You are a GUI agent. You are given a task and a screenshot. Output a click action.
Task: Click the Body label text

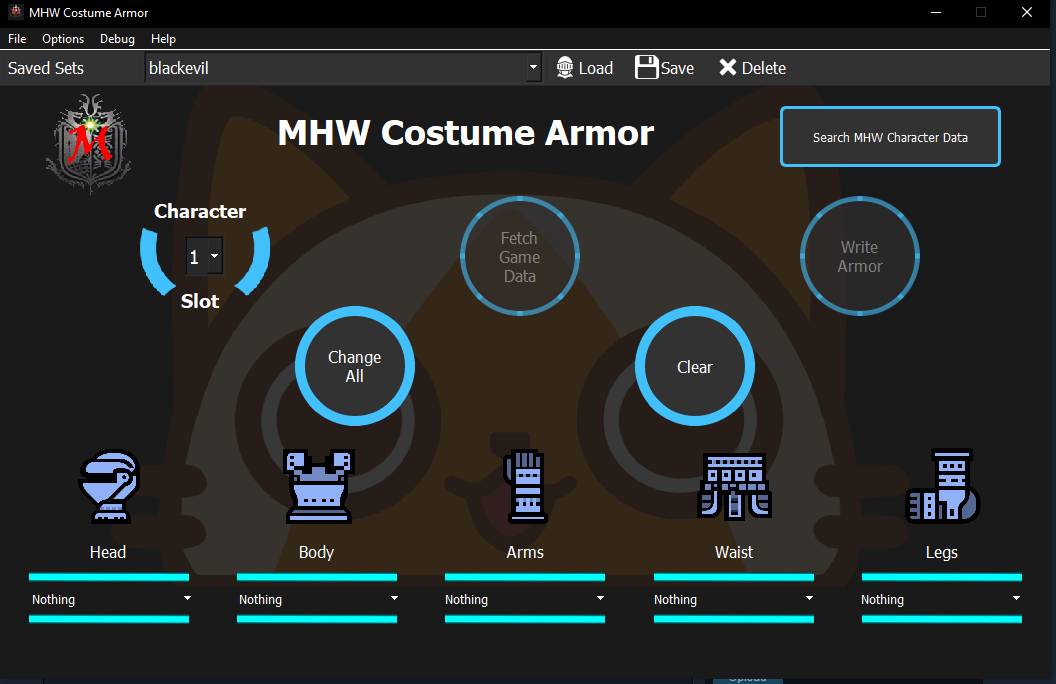click(x=316, y=552)
